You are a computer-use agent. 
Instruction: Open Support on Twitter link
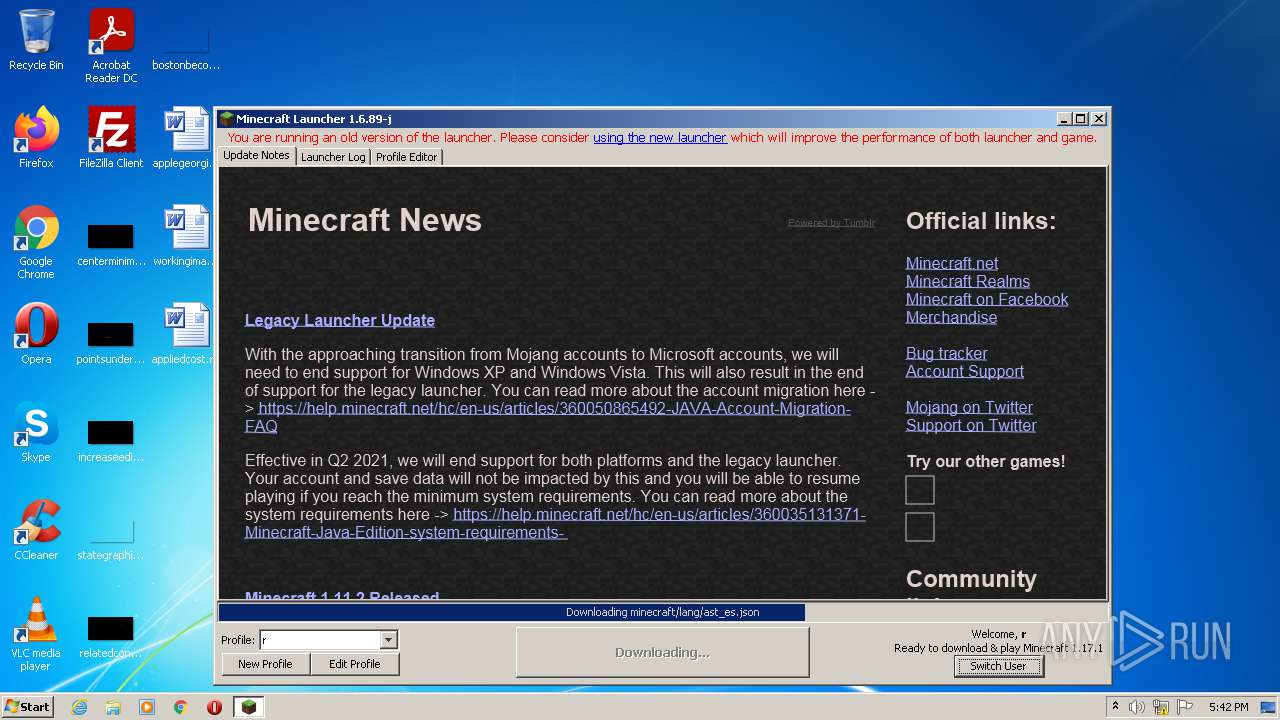click(x=971, y=425)
